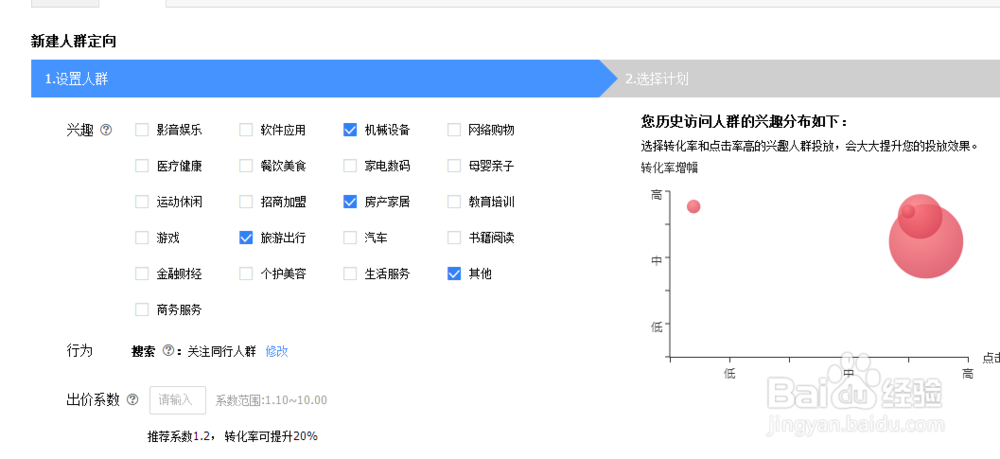The height and width of the screenshot is (459, 1000).
Task: Check the 商务服务 checkbox
Action: [142, 310]
